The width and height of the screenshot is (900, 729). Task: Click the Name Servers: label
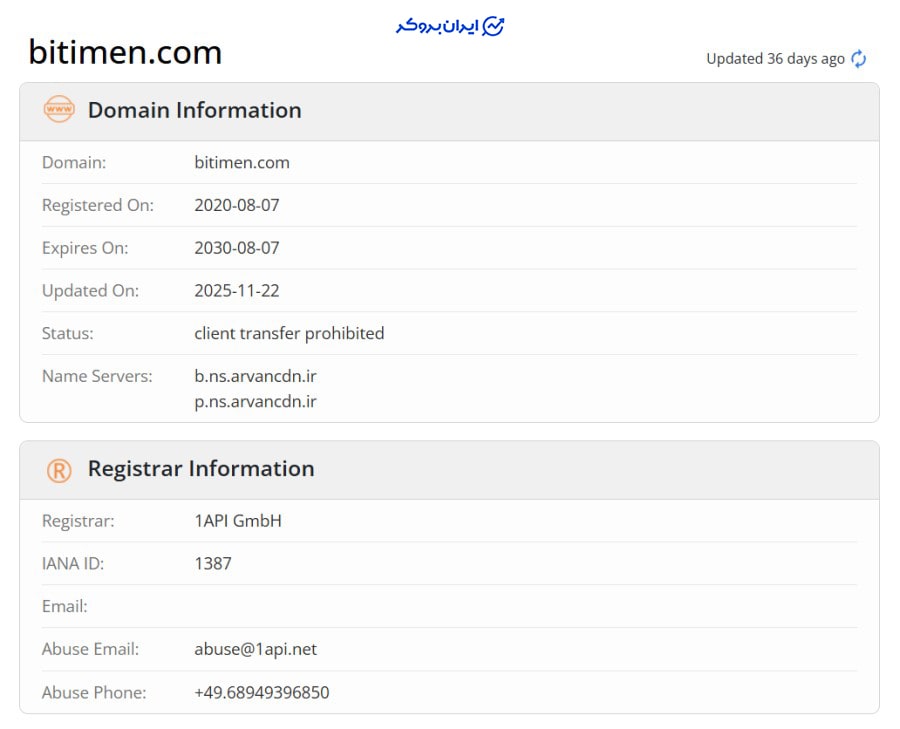click(97, 376)
